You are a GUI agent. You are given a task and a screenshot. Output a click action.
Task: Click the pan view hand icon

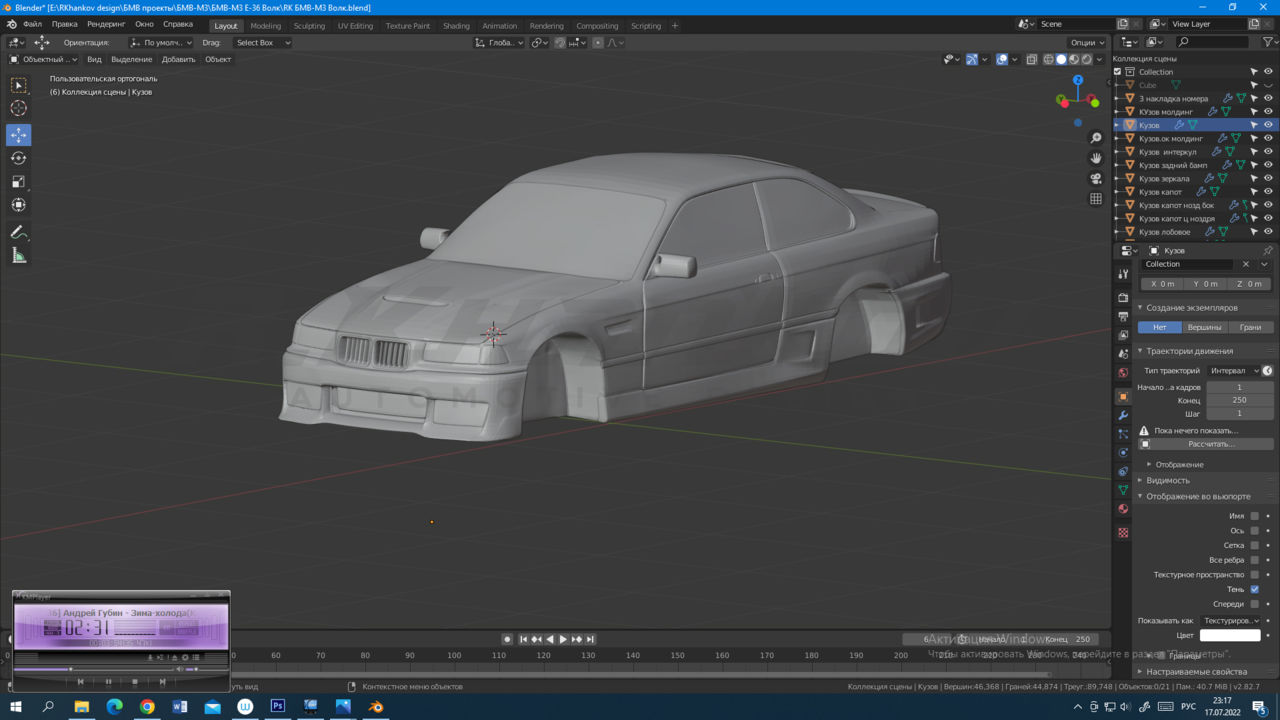(1096, 158)
